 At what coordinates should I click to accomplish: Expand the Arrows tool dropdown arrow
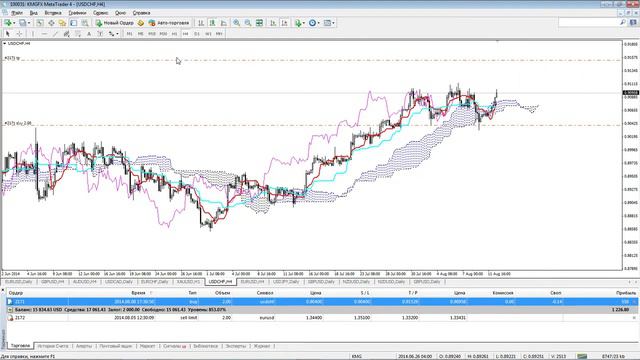pos(117,34)
